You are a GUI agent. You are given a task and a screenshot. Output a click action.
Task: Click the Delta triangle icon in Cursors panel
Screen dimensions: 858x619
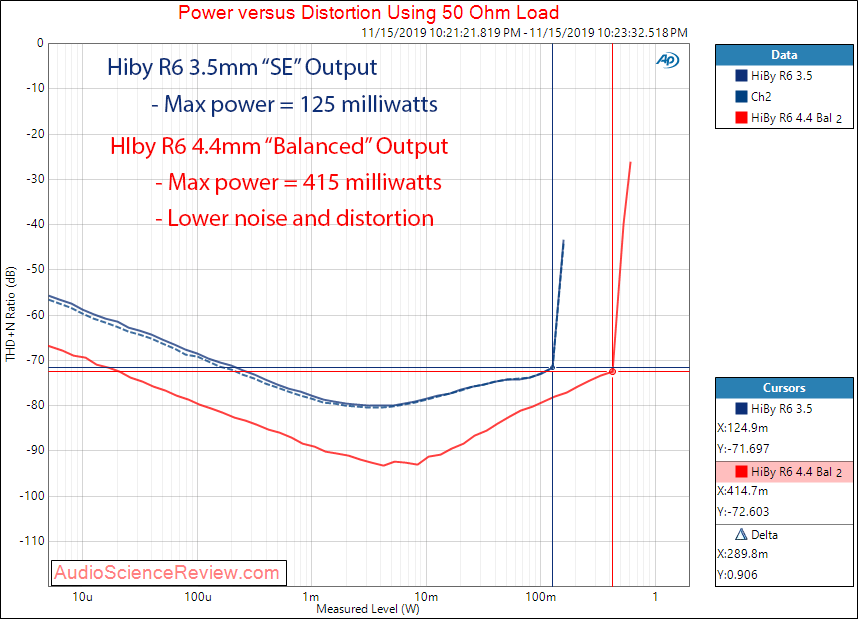pos(741,535)
